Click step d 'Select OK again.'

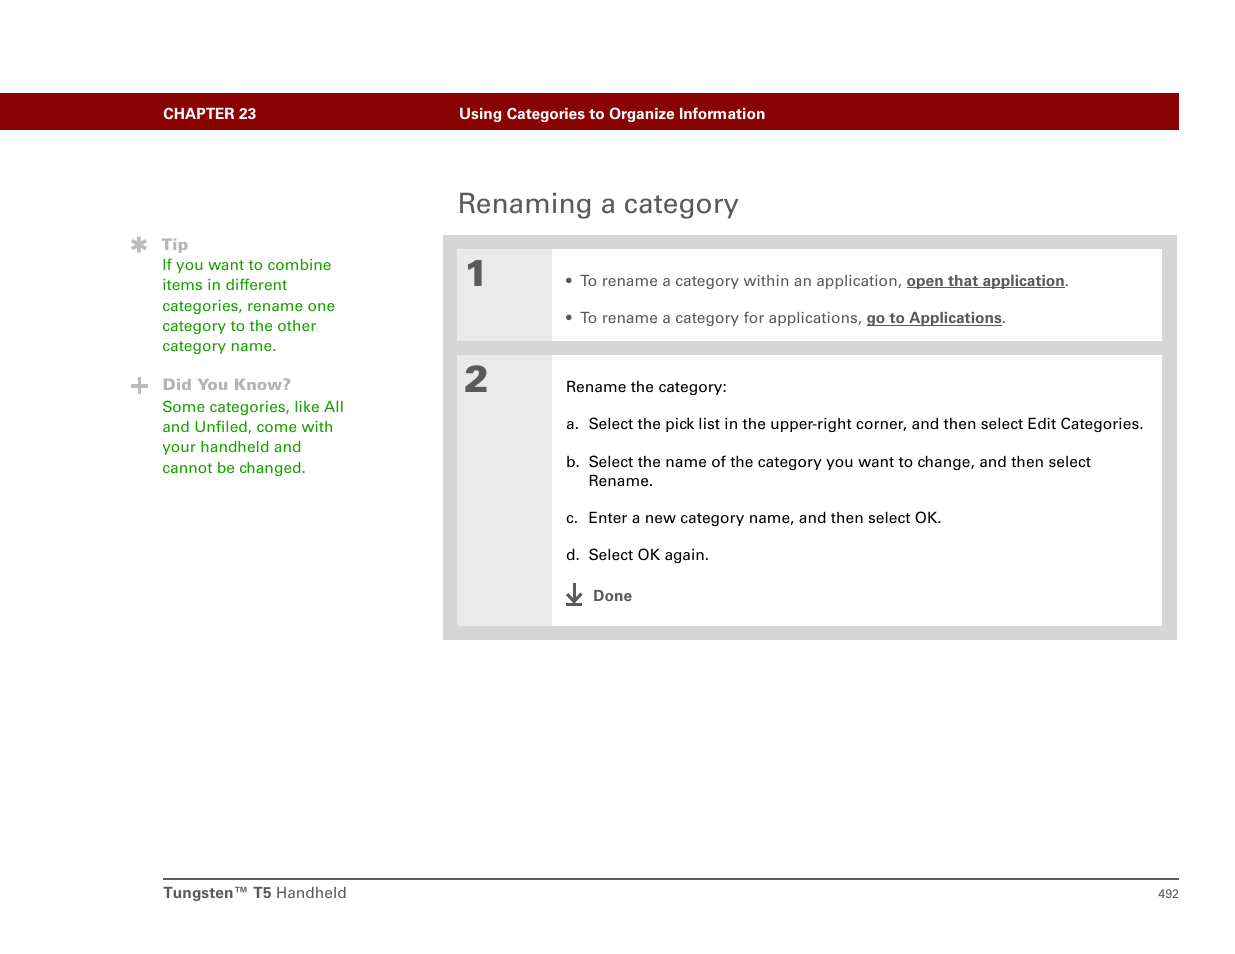[x=637, y=555]
